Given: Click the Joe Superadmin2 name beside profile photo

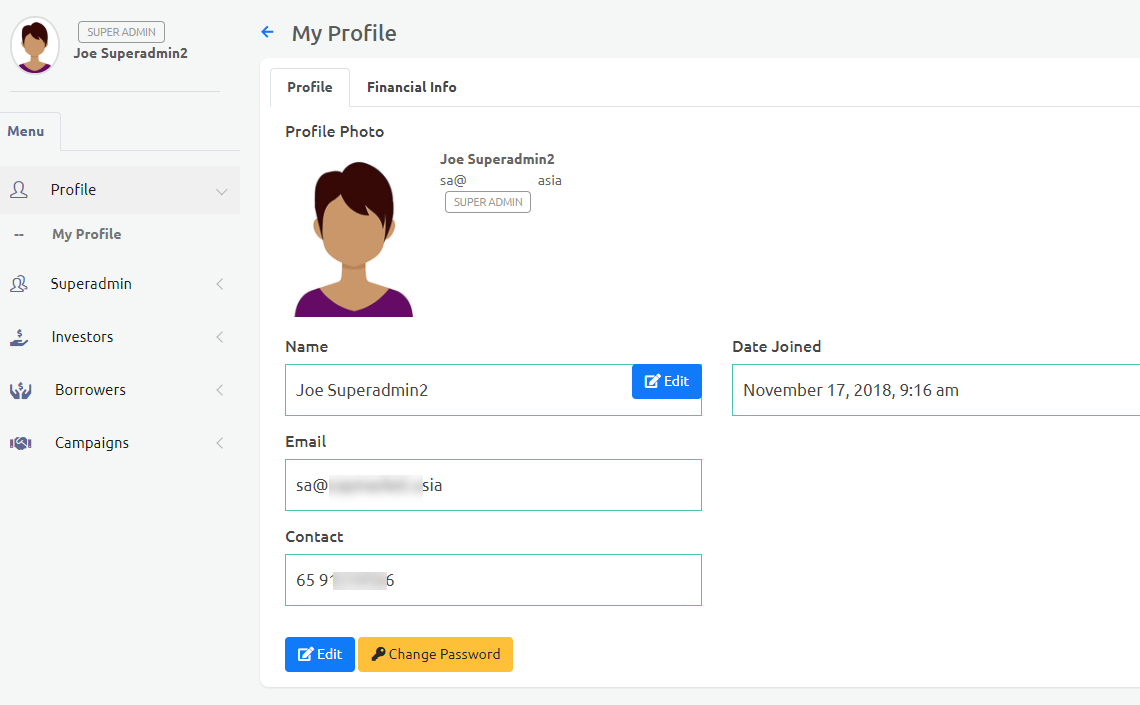Looking at the screenshot, I should click(x=497, y=159).
